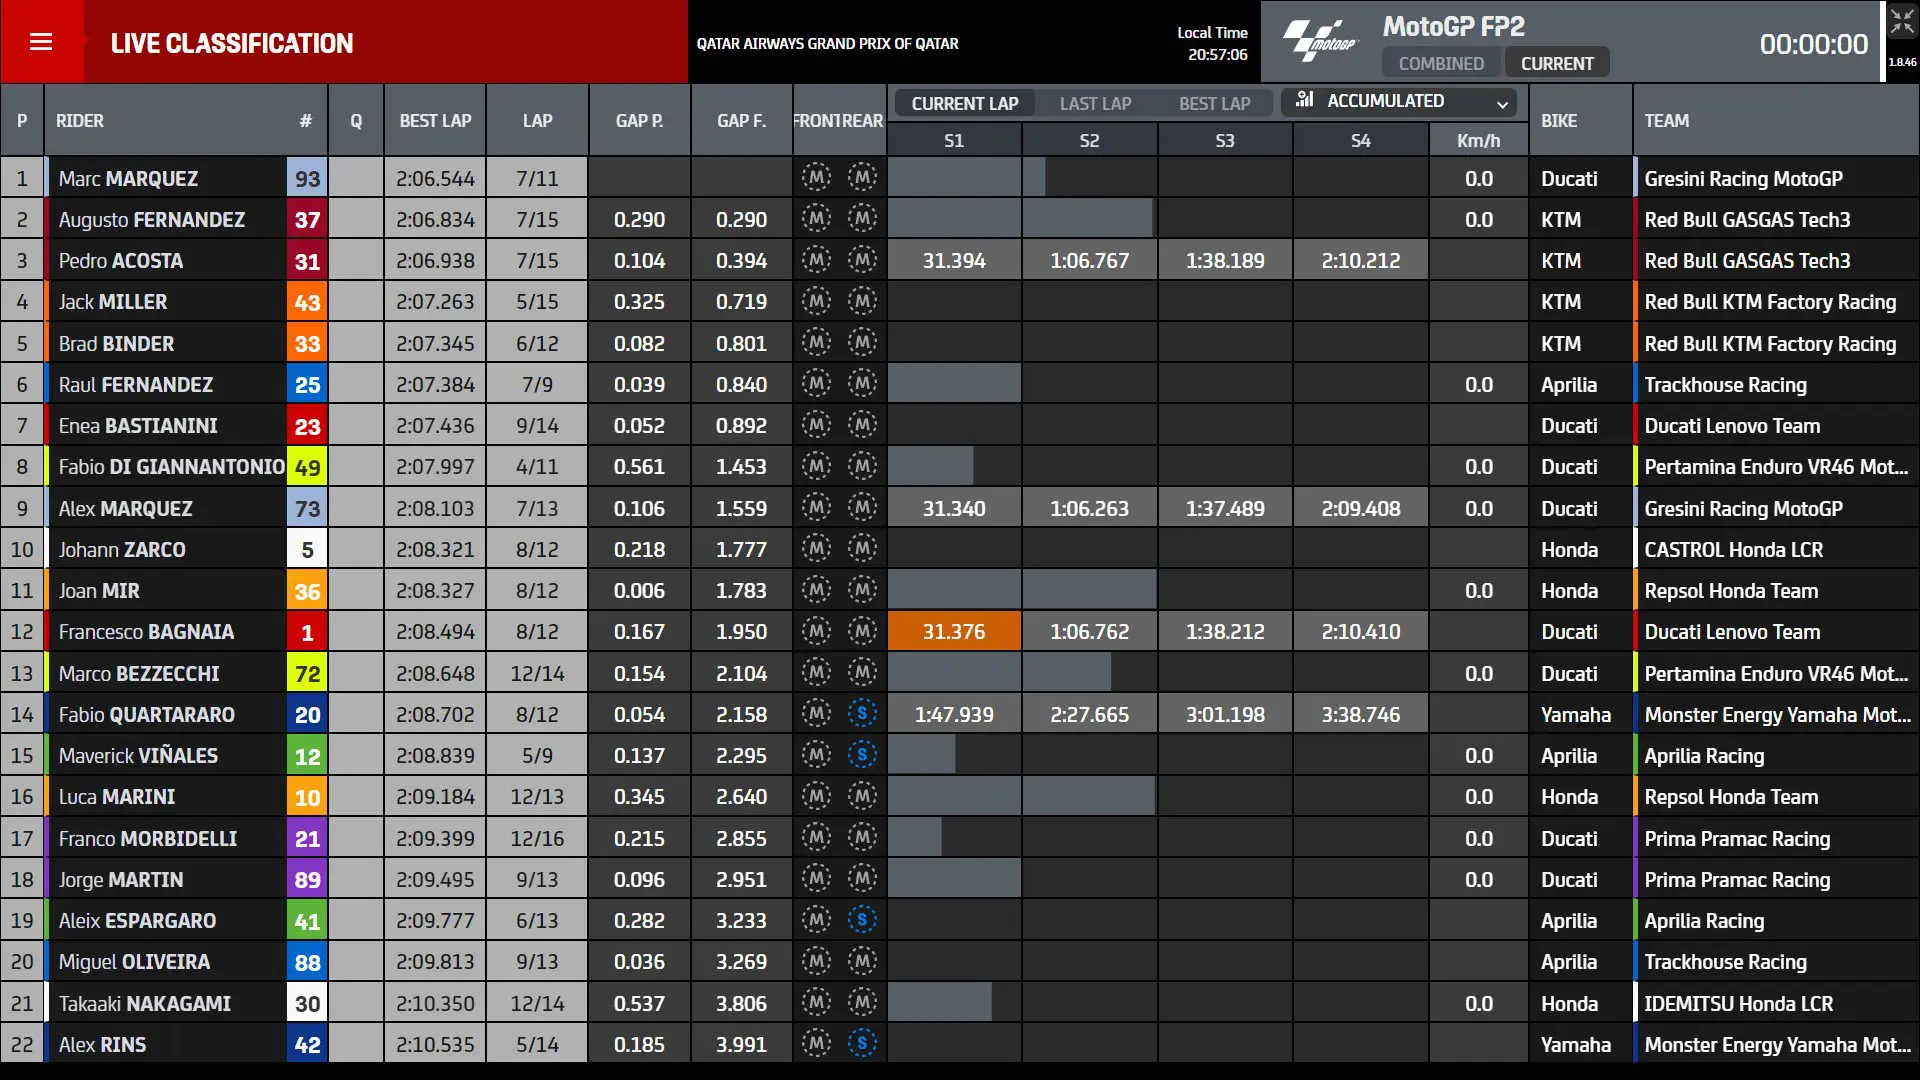This screenshot has height=1080, width=1920.
Task: Click Luca Marini rear tyre icon
Action: click(862, 796)
